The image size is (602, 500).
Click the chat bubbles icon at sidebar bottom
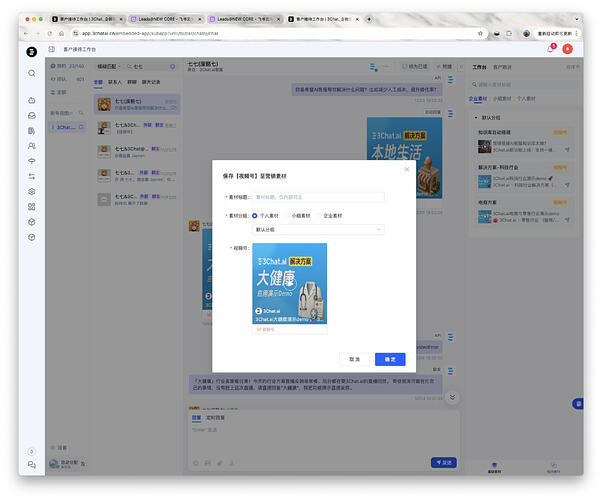[x=32, y=465]
